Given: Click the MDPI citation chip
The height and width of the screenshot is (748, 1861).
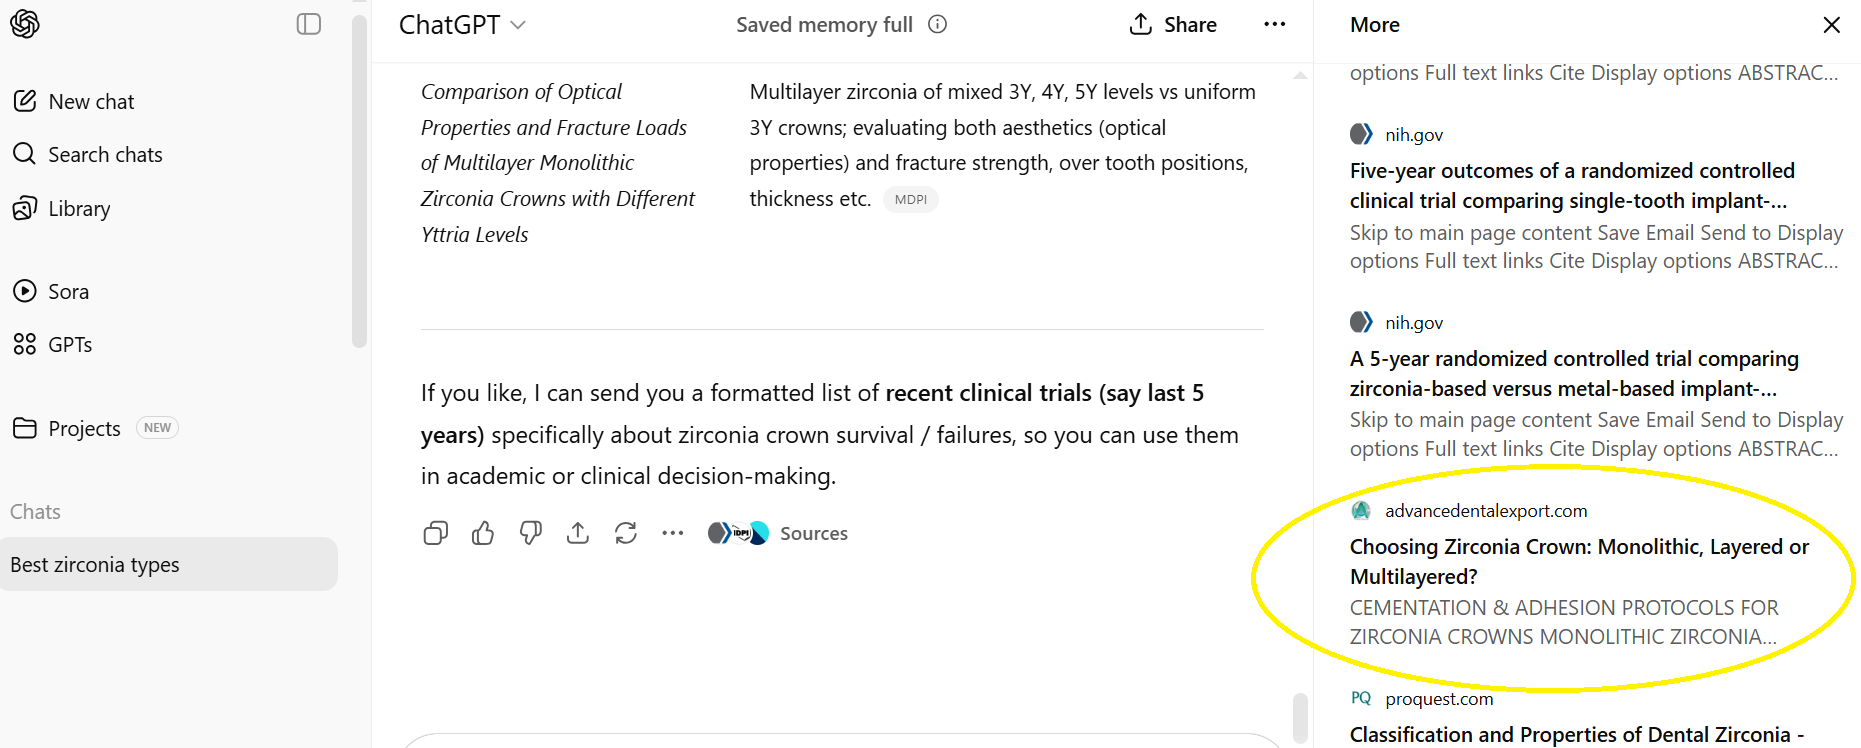Looking at the screenshot, I should (x=910, y=200).
